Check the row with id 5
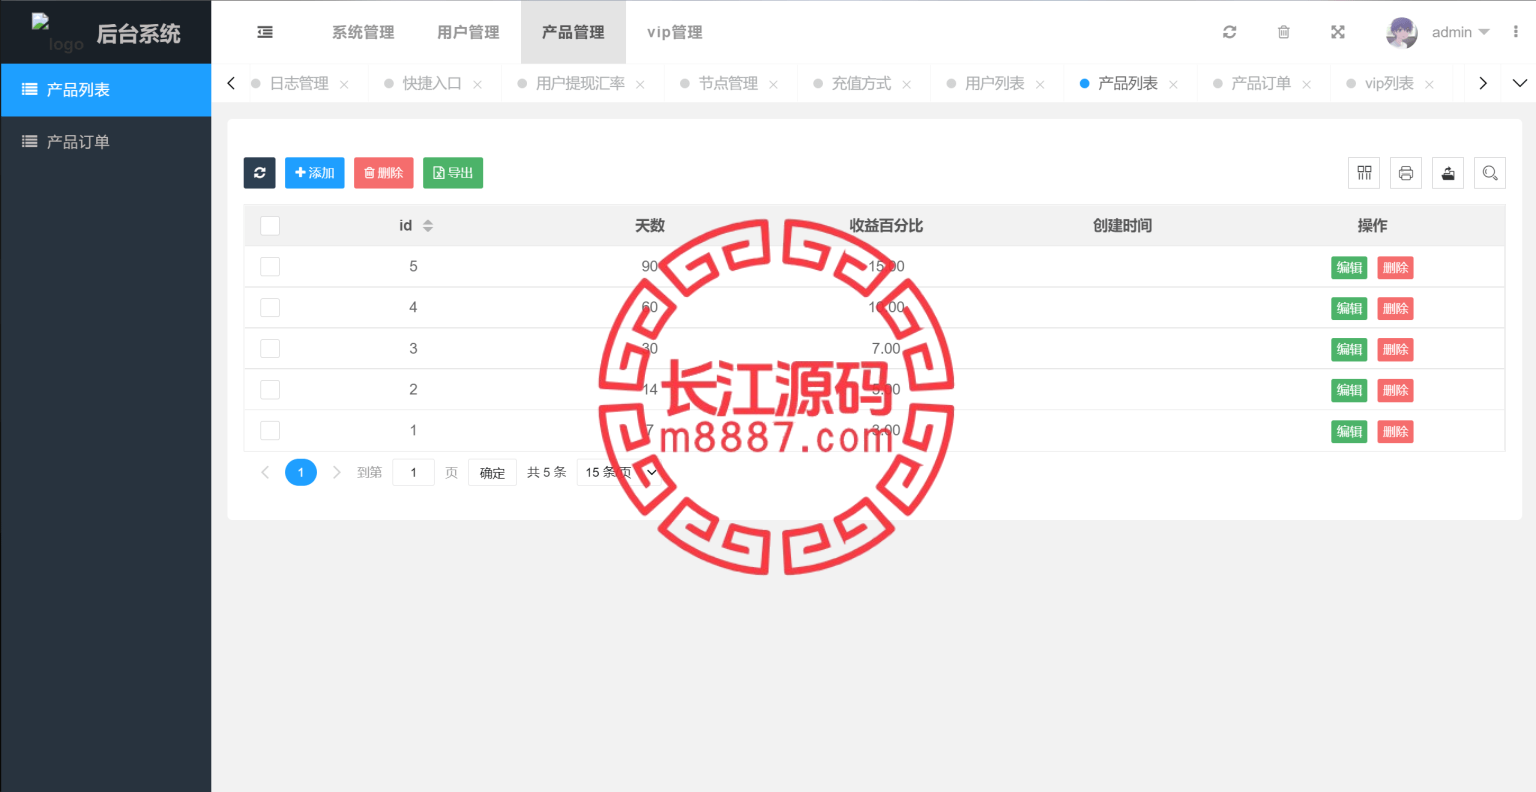The image size is (1536, 792). click(270, 267)
